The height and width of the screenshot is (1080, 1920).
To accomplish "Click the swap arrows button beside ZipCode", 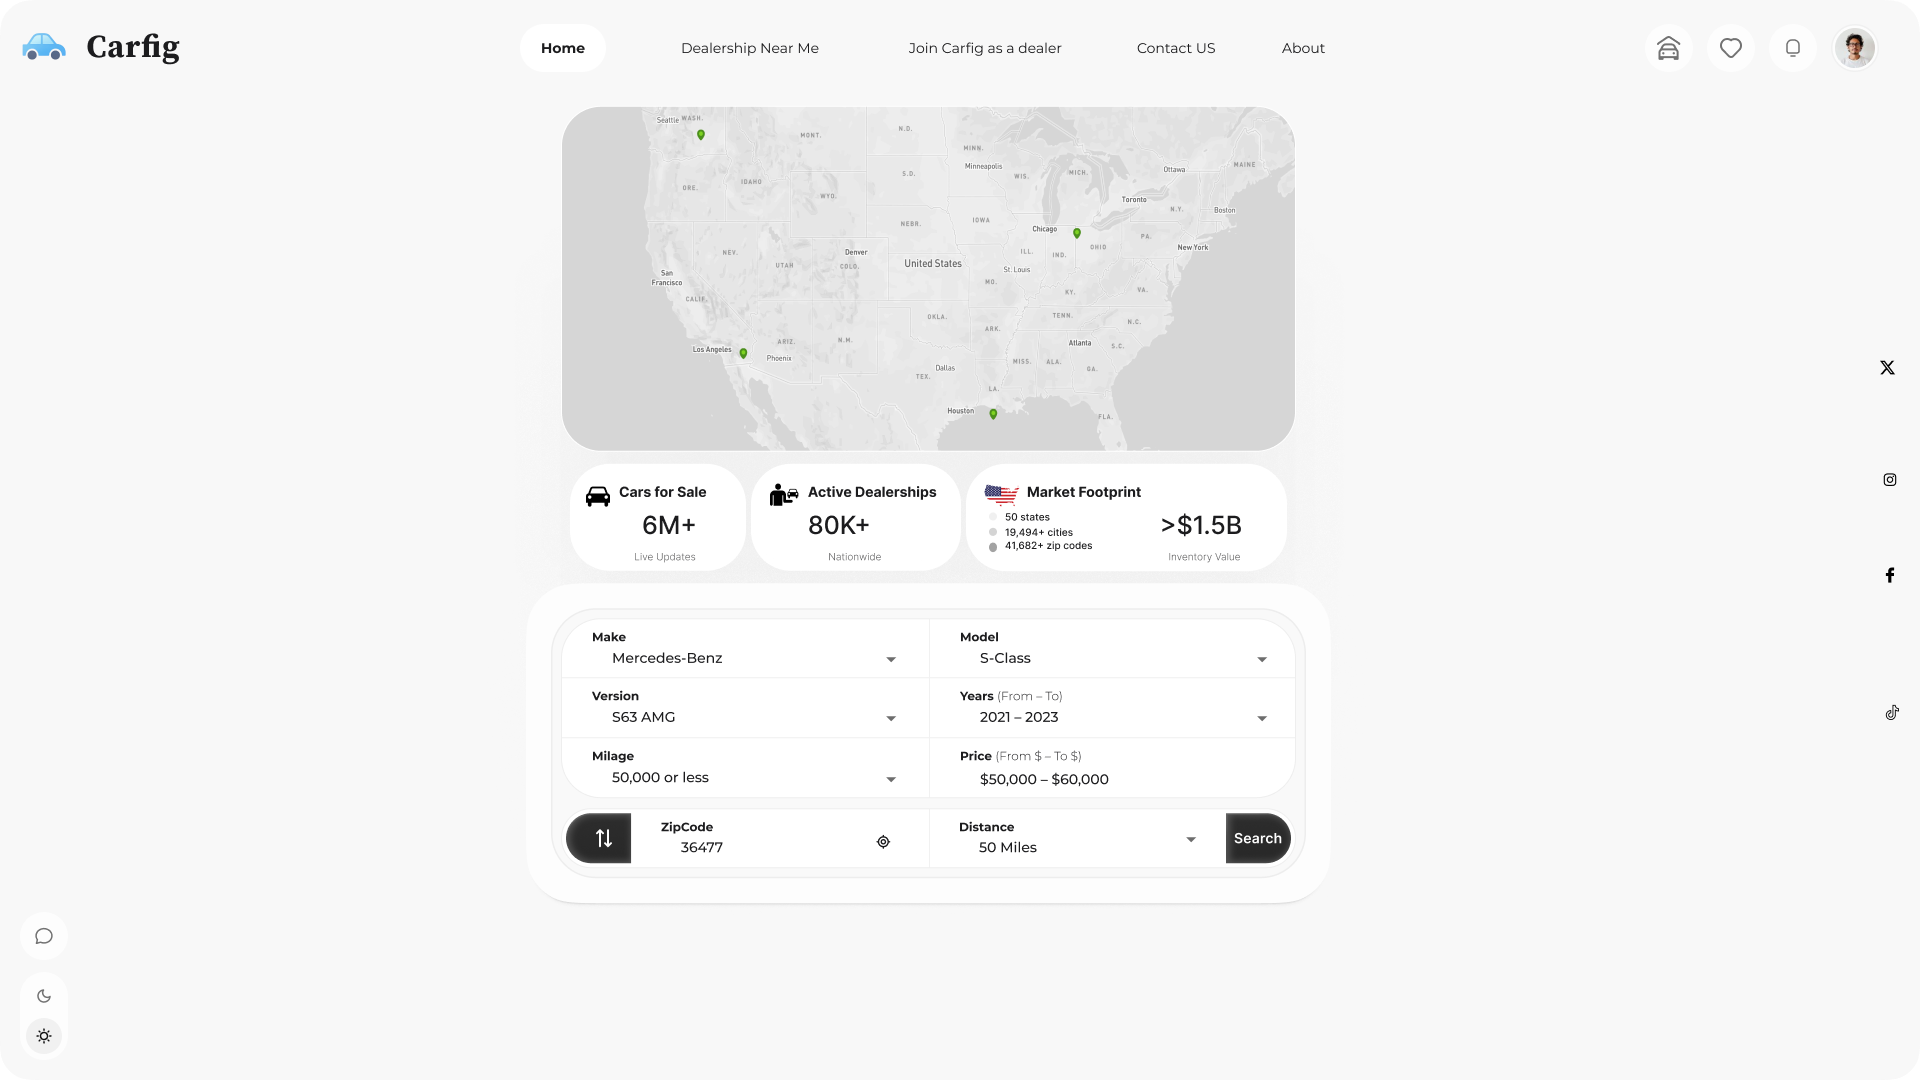I will point(599,838).
